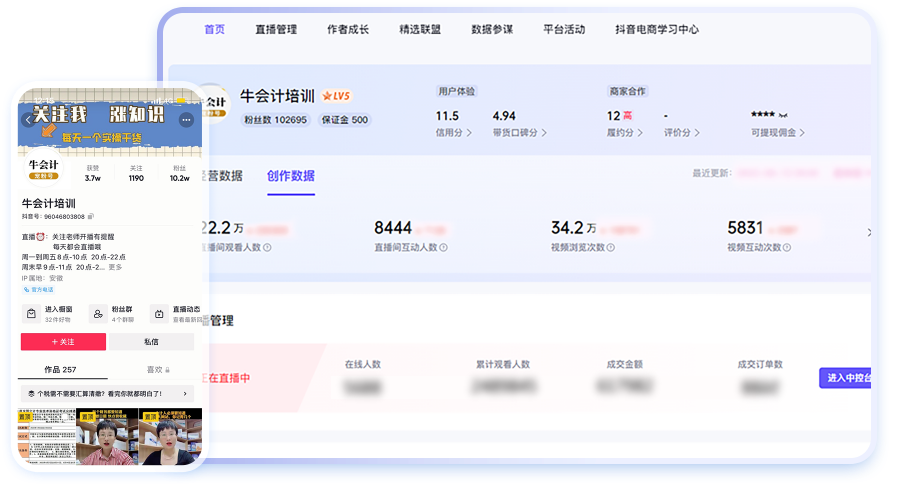The width and height of the screenshot is (900, 501).
Task: Open the 个税需不需要汇算清缴 notice row
Action: 107,394
